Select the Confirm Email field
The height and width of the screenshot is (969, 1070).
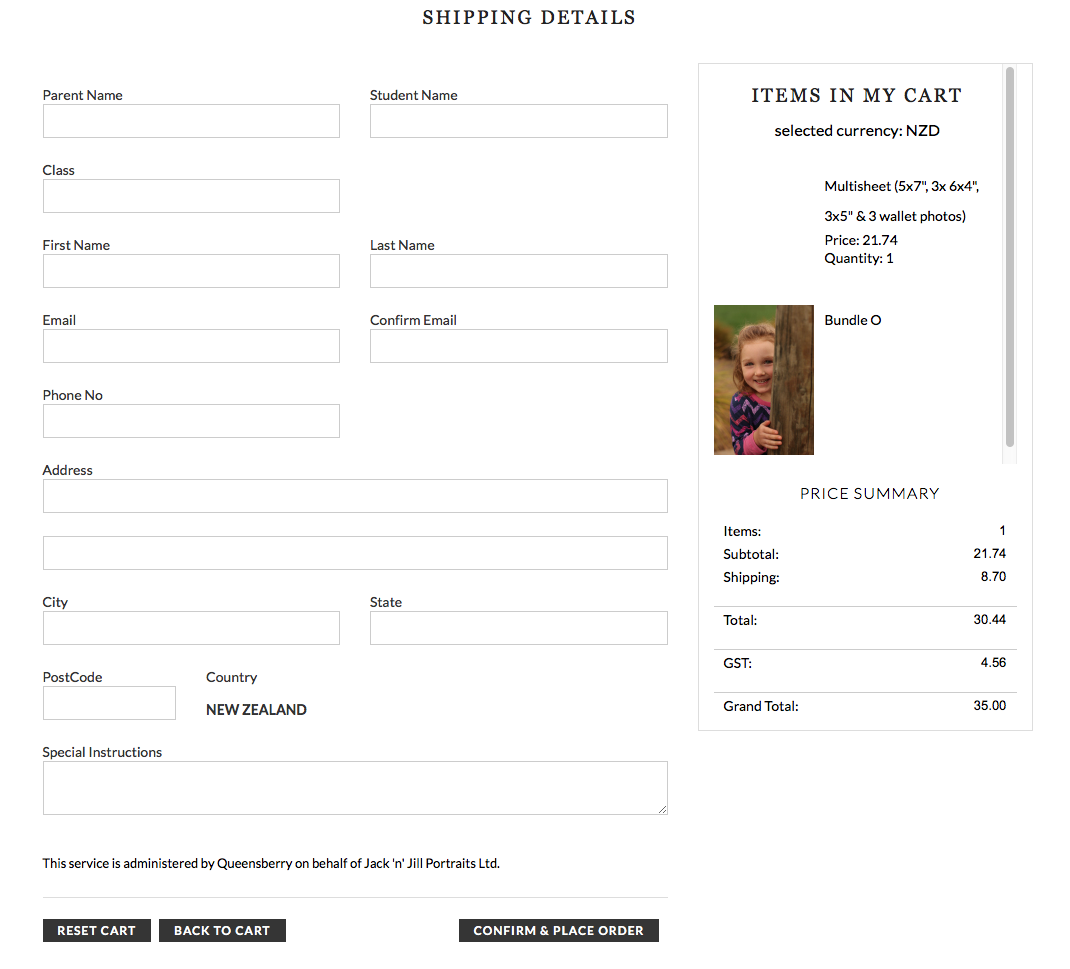[x=518, y=346]
